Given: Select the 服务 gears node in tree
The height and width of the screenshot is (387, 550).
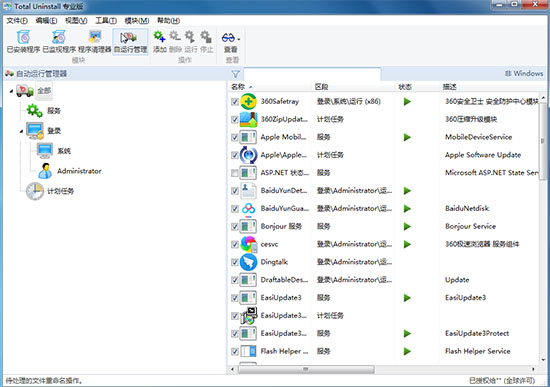Looking at the screenshot, I should pos(43,111).
